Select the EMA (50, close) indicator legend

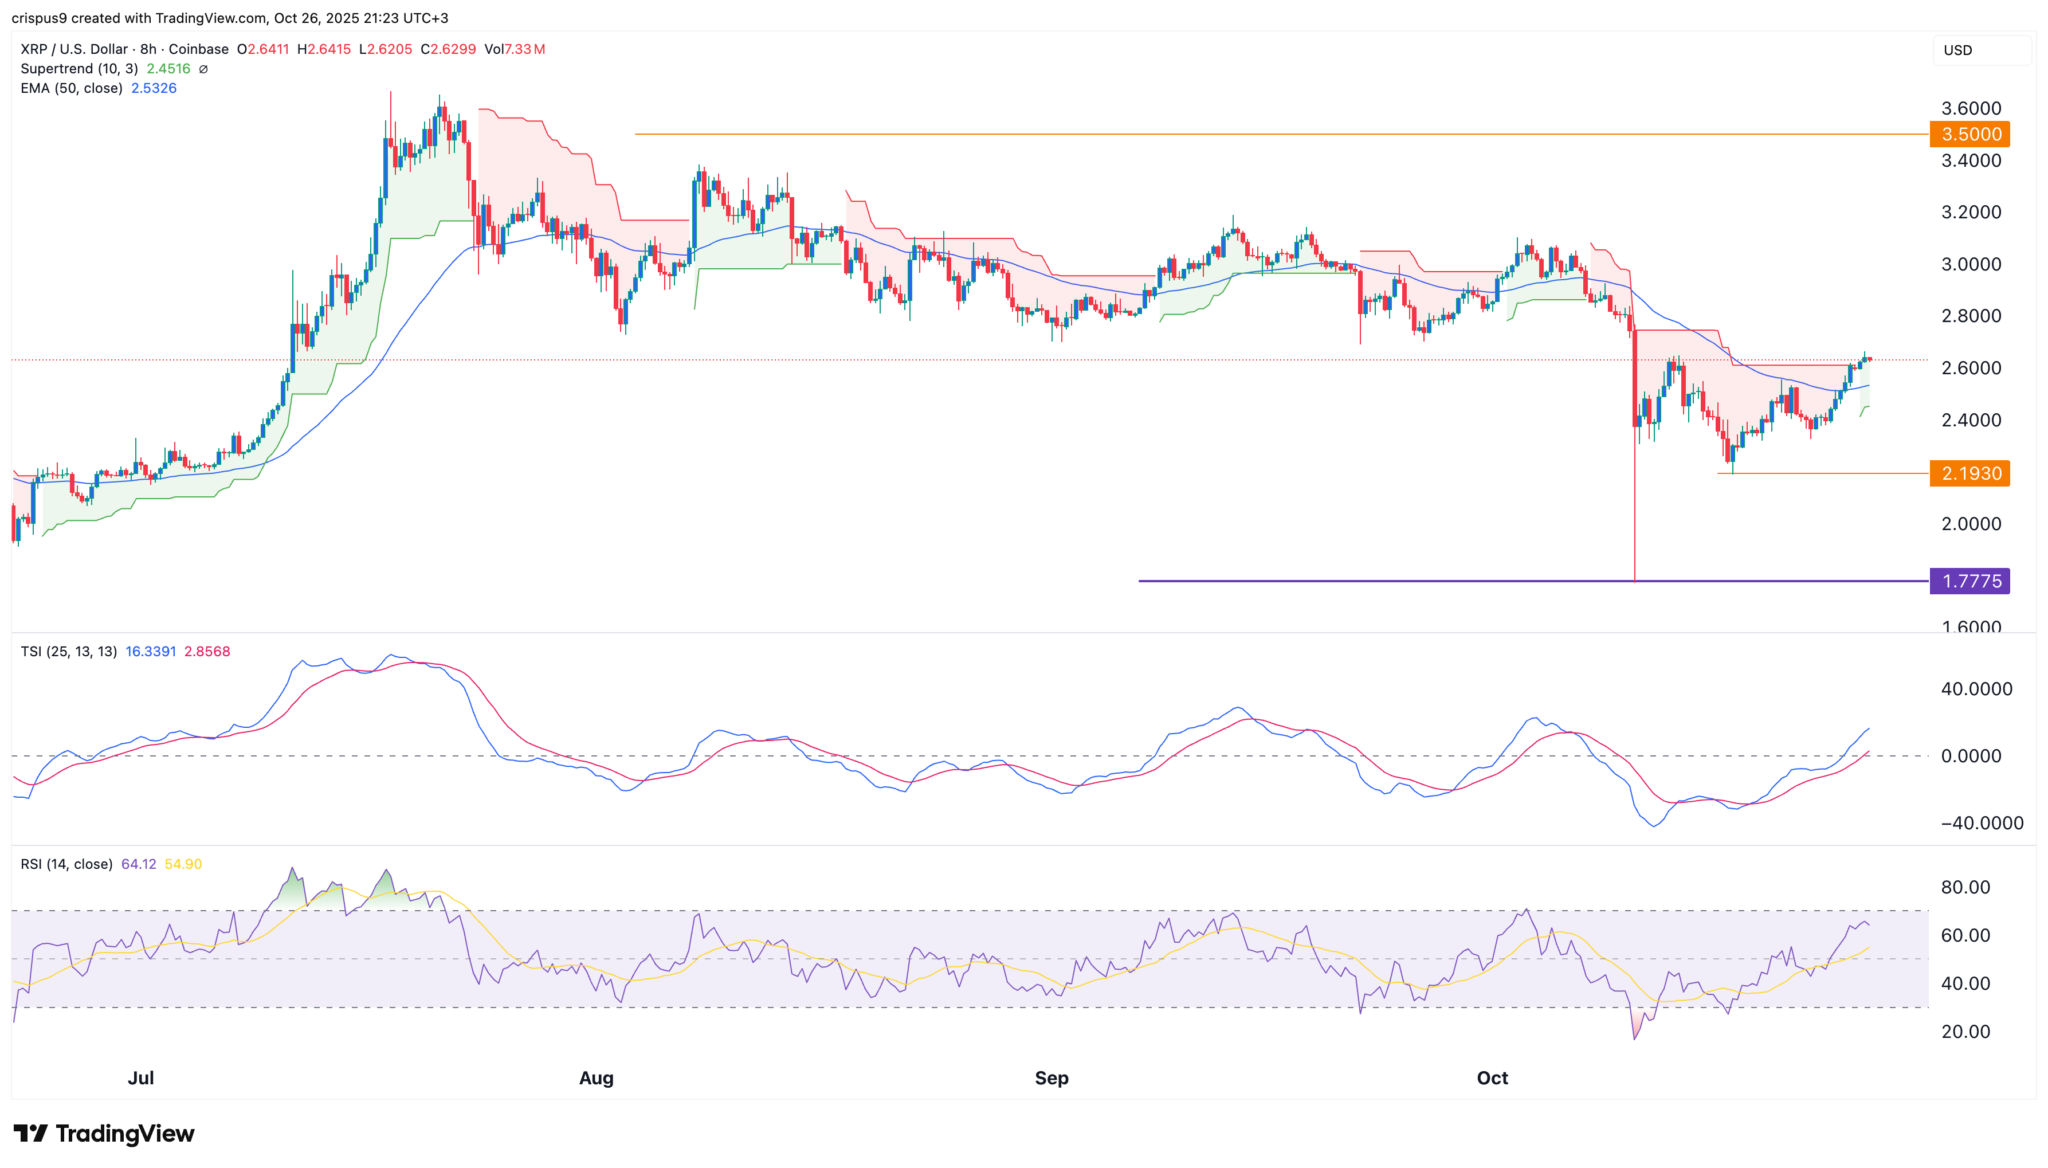pyautogui.click(x=70, y=88)
